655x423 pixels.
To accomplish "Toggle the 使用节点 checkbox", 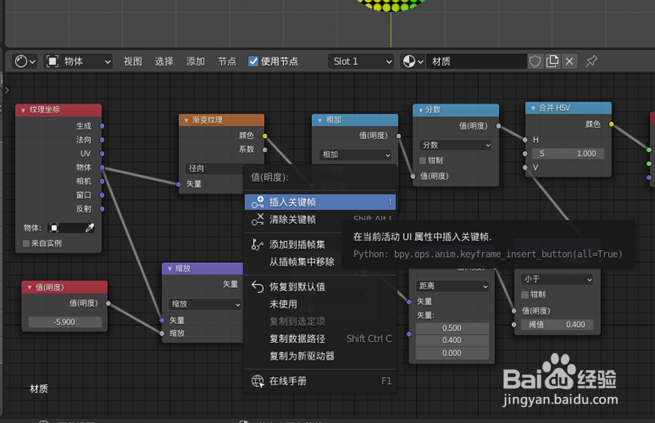I will pos(253,61).
